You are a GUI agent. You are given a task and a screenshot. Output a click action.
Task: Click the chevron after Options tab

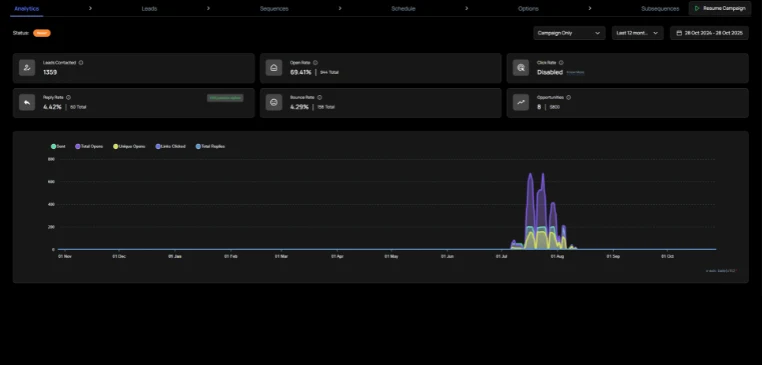point(590,8)
